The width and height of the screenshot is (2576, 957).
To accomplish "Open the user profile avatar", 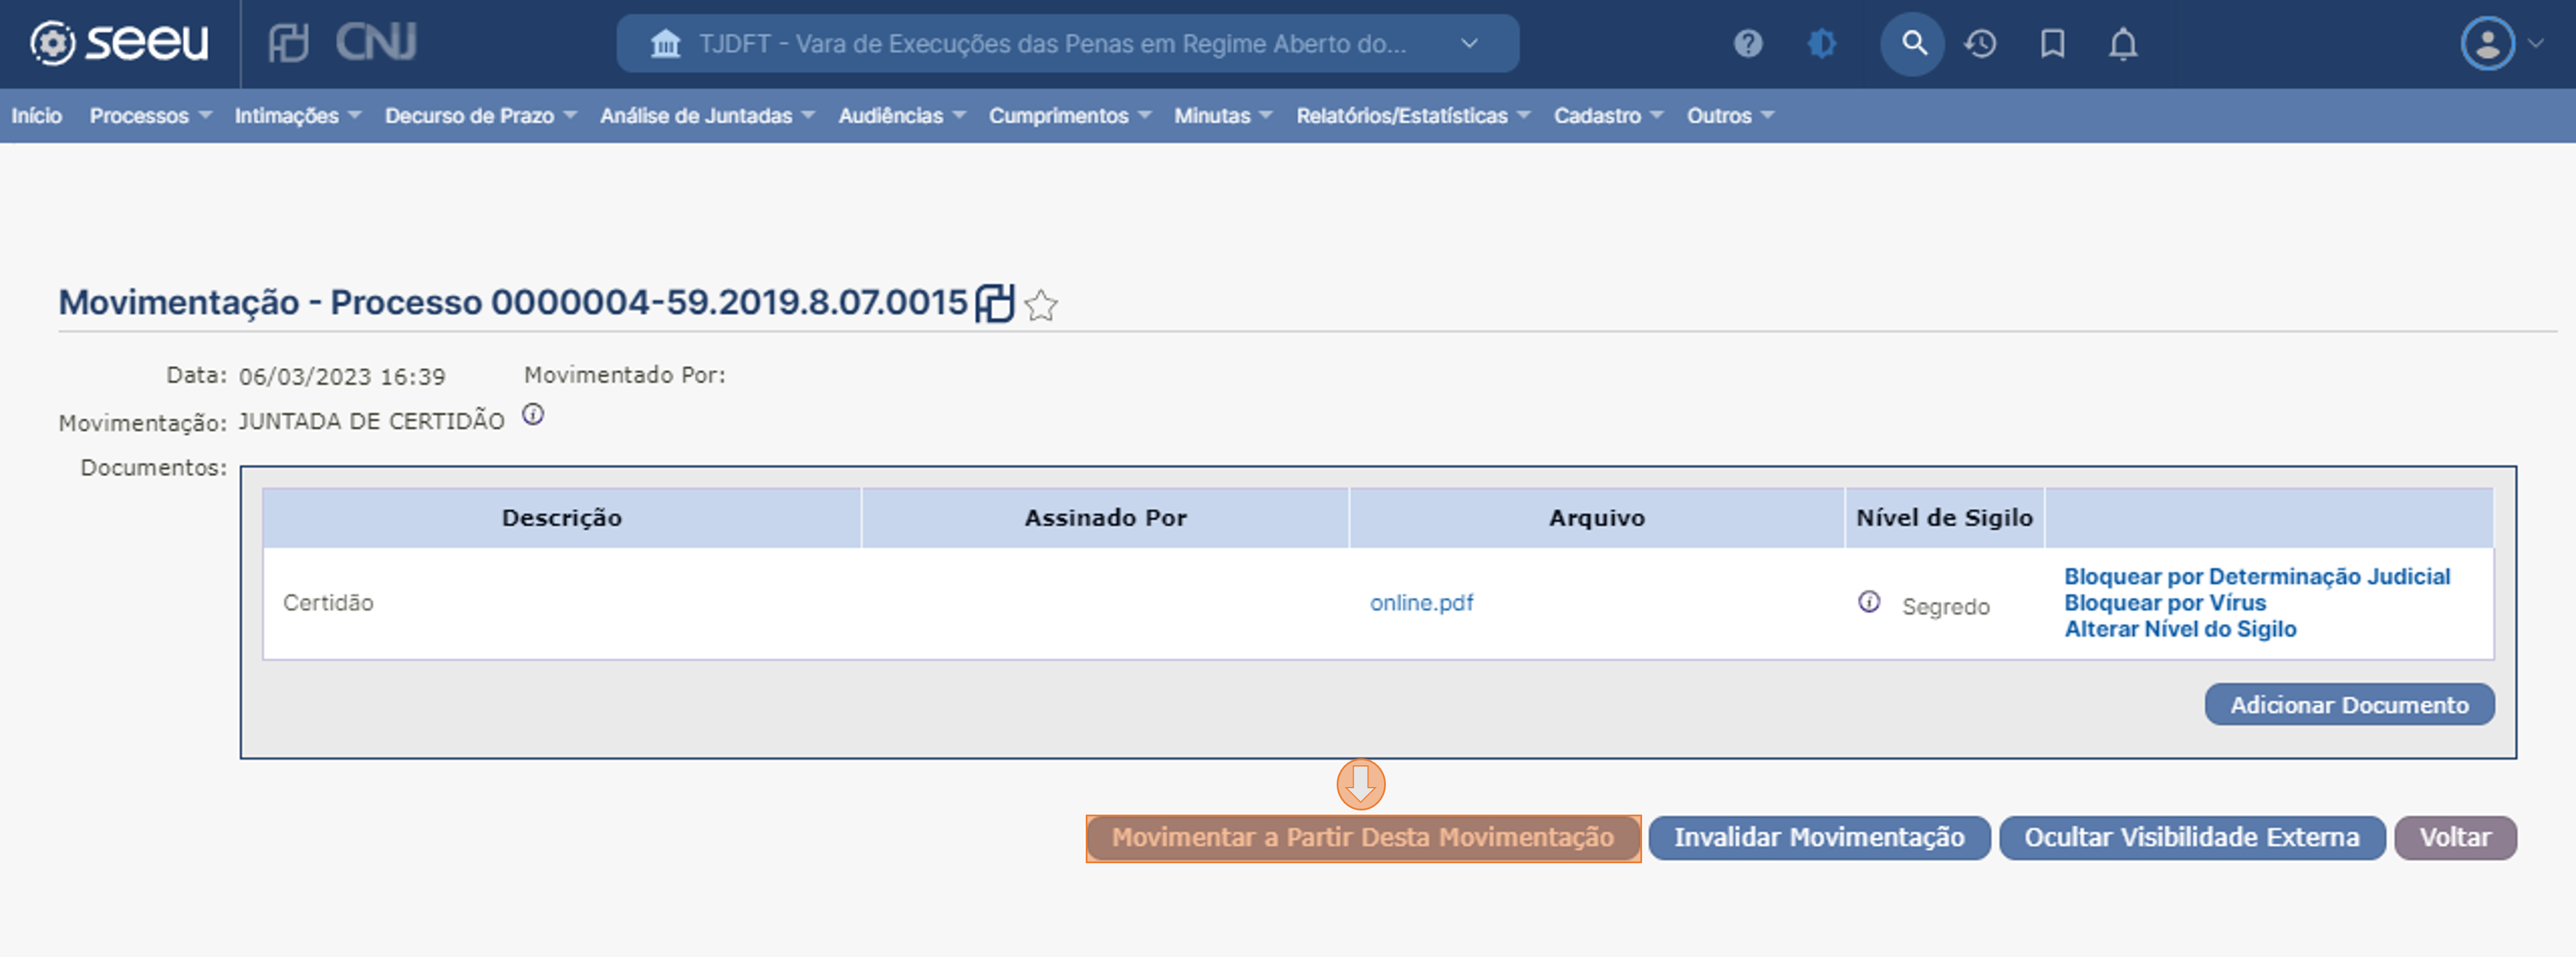I will 2487,44.
